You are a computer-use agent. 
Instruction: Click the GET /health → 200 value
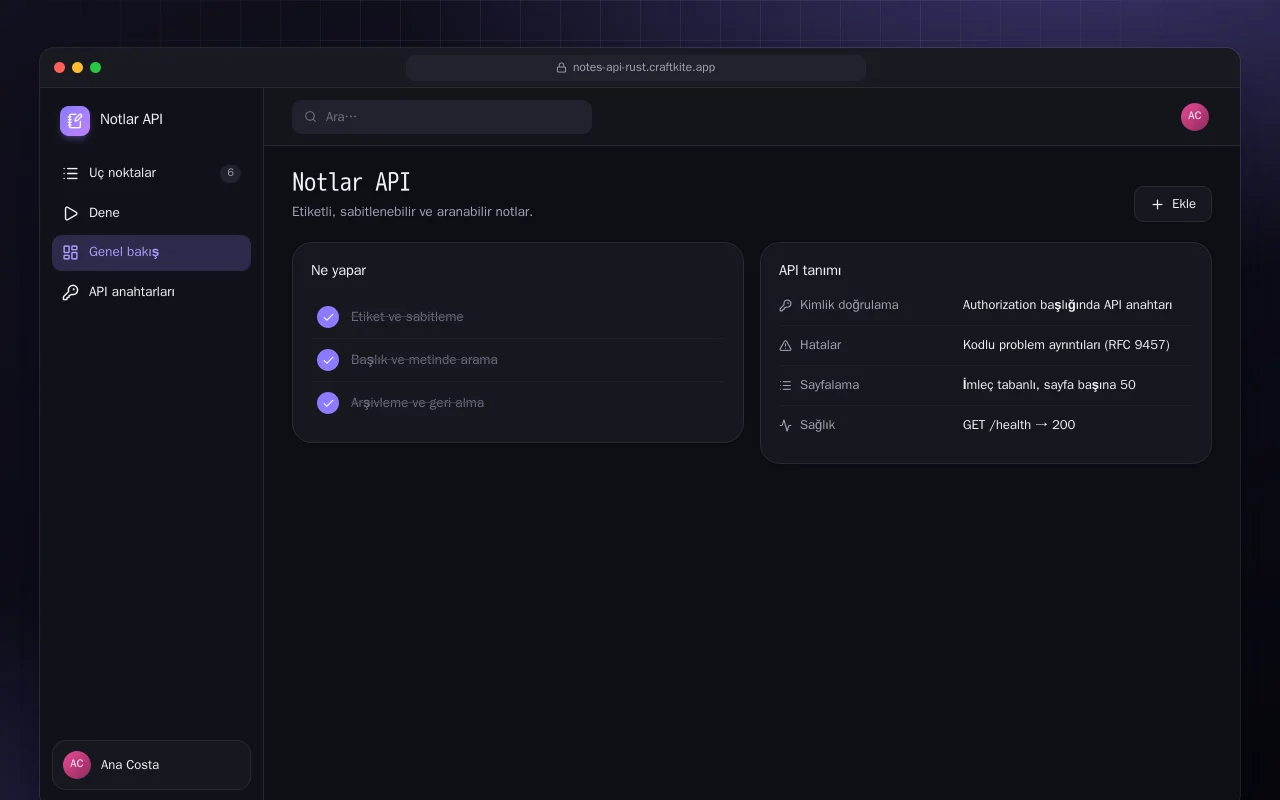tap(1019, 425)
